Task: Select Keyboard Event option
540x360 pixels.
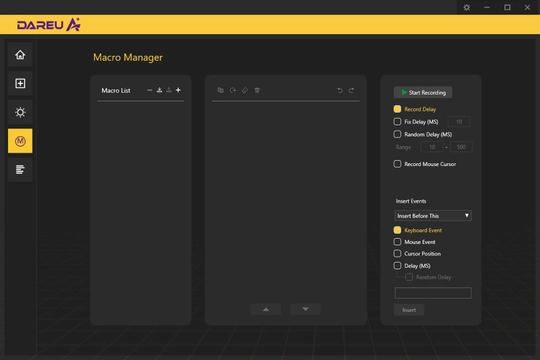Action: pyautogui.click(x=397, y=230)
